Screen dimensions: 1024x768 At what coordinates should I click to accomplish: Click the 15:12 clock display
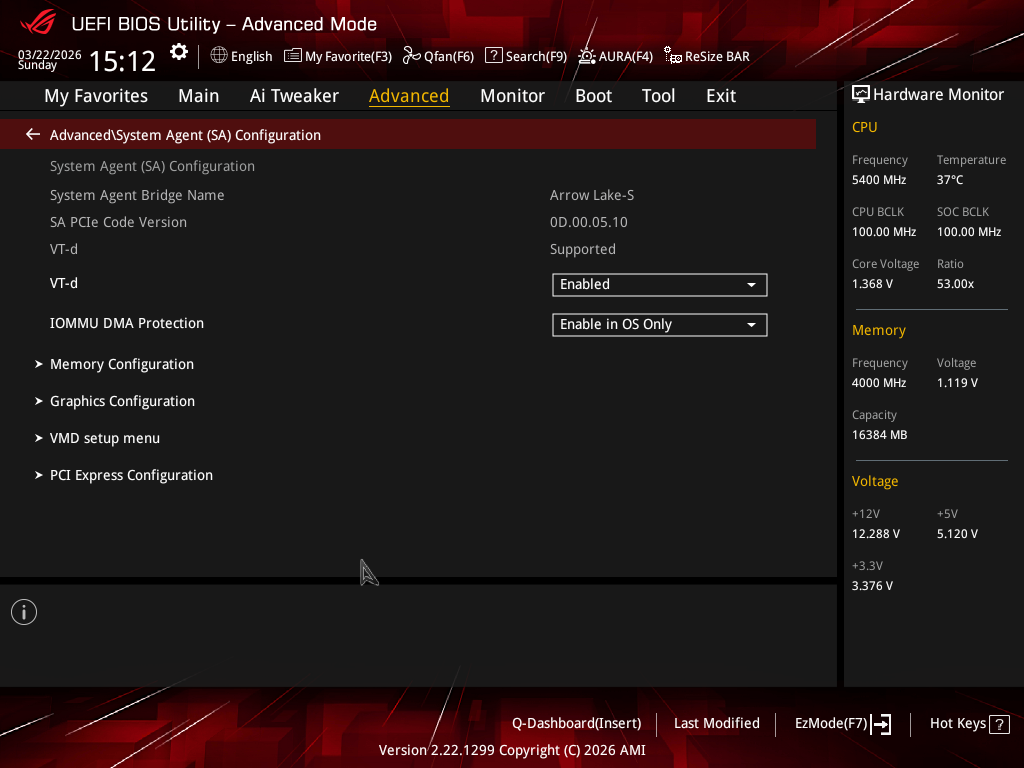(x=122, y=61)
